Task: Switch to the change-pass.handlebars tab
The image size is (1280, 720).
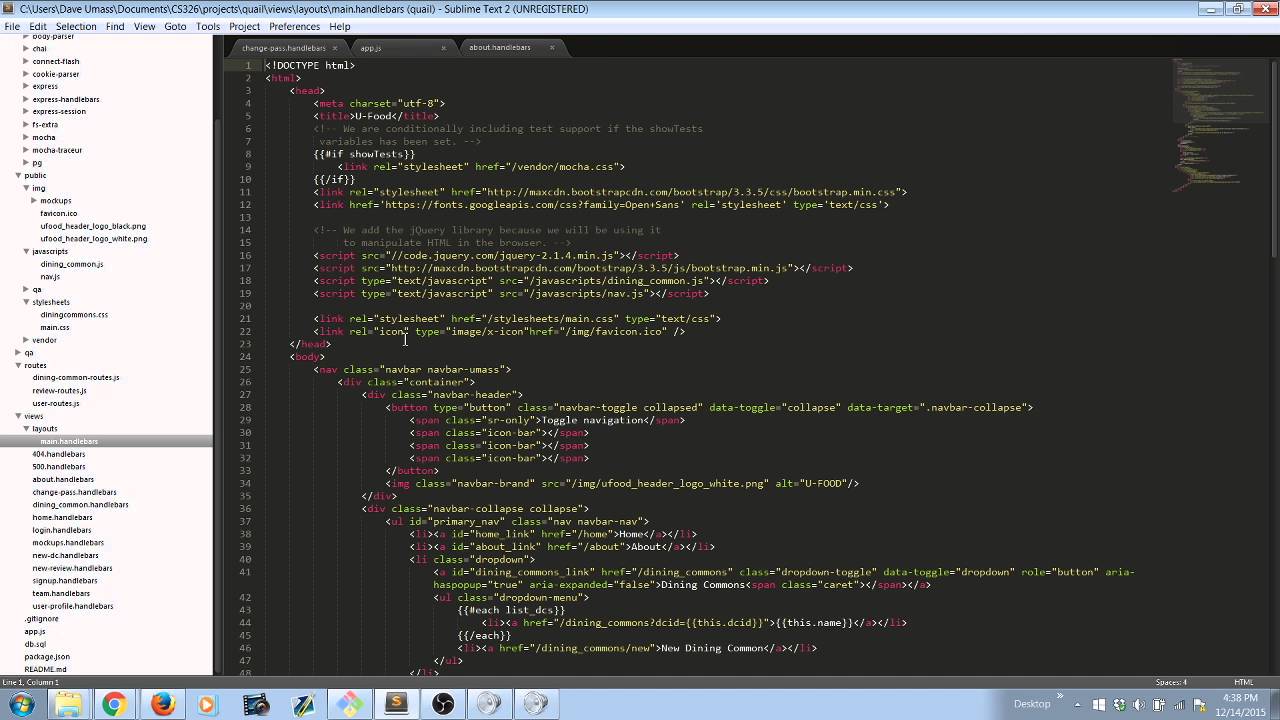Action: tap(289, 48)
